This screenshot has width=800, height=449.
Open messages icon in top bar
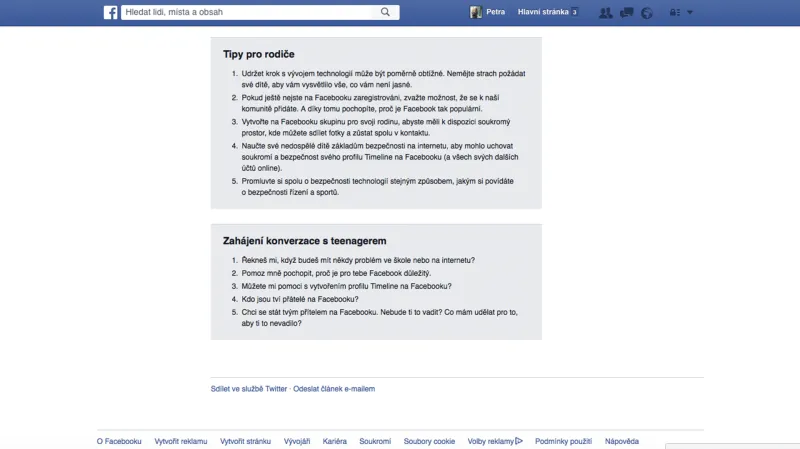coord(627,13)
